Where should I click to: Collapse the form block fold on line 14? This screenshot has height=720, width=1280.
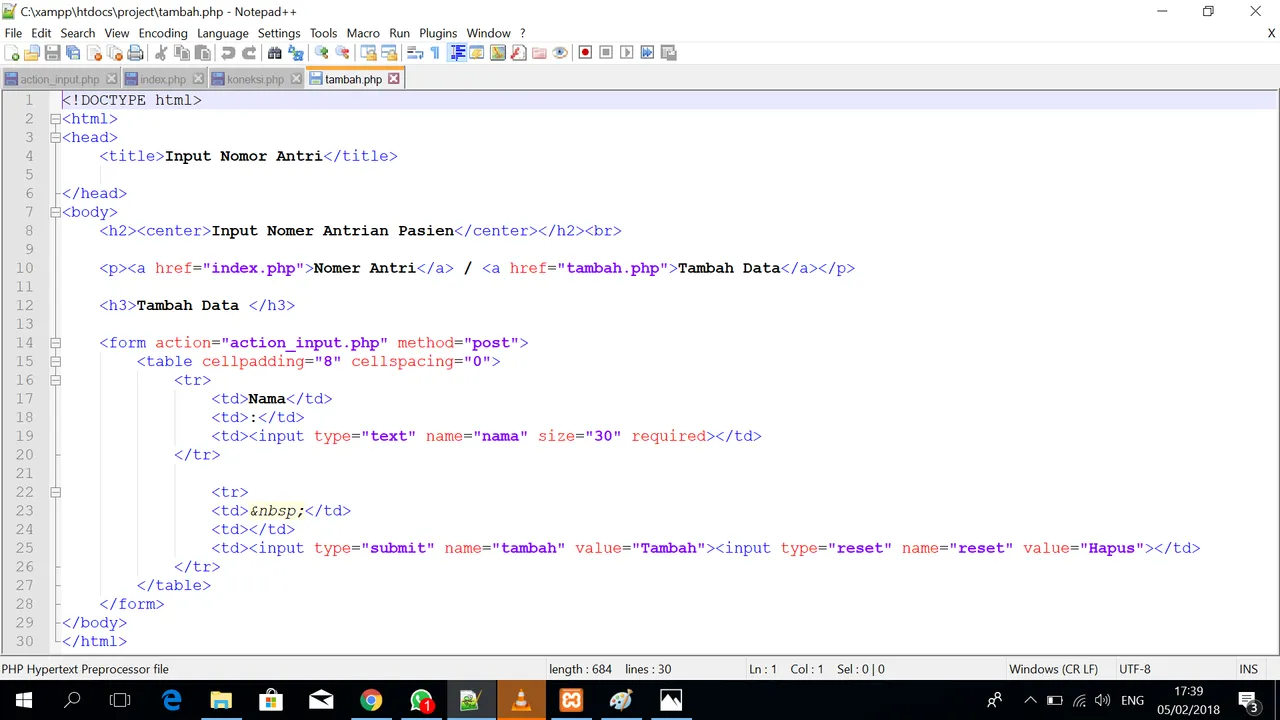[x=55, y=343]
